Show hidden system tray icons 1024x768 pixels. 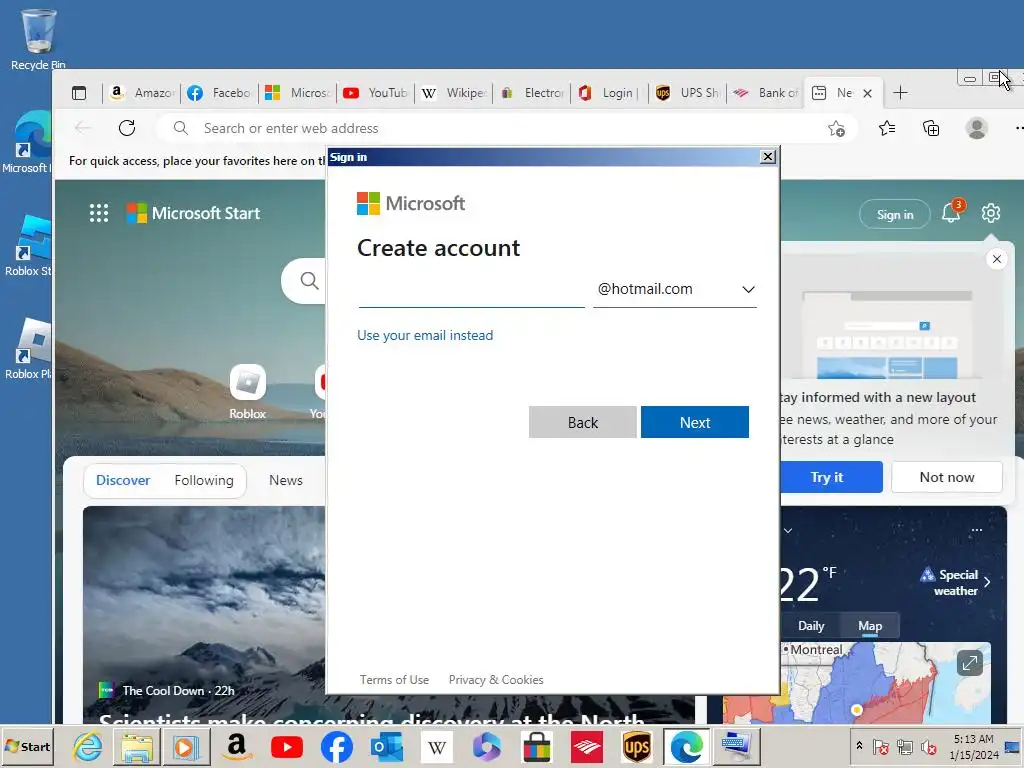point(859,746)
